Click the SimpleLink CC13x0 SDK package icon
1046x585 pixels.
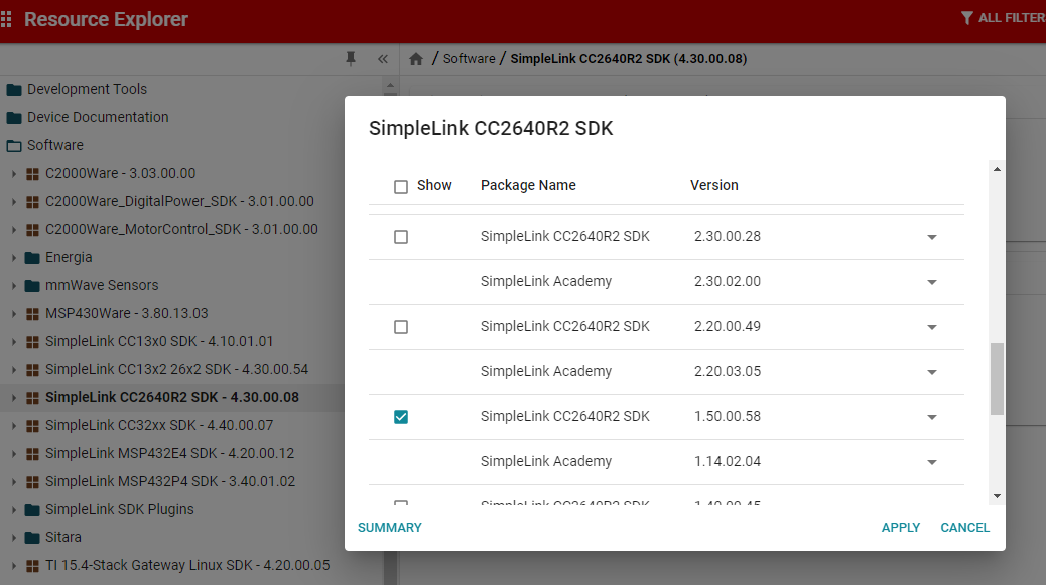(32, 342)
